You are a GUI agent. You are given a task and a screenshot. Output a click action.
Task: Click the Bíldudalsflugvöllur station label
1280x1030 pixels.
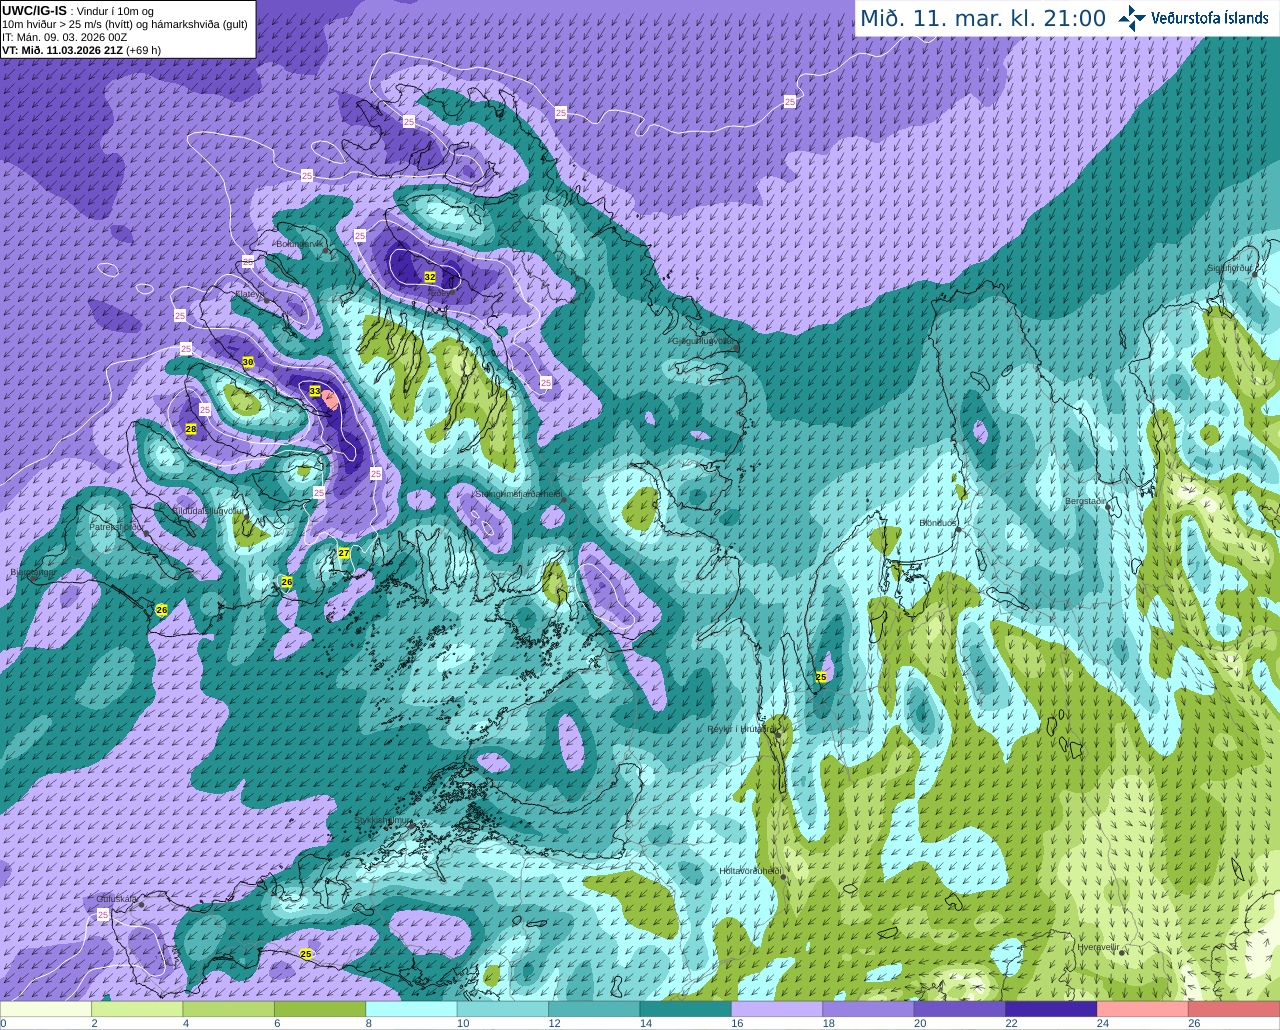coord(207,510)
